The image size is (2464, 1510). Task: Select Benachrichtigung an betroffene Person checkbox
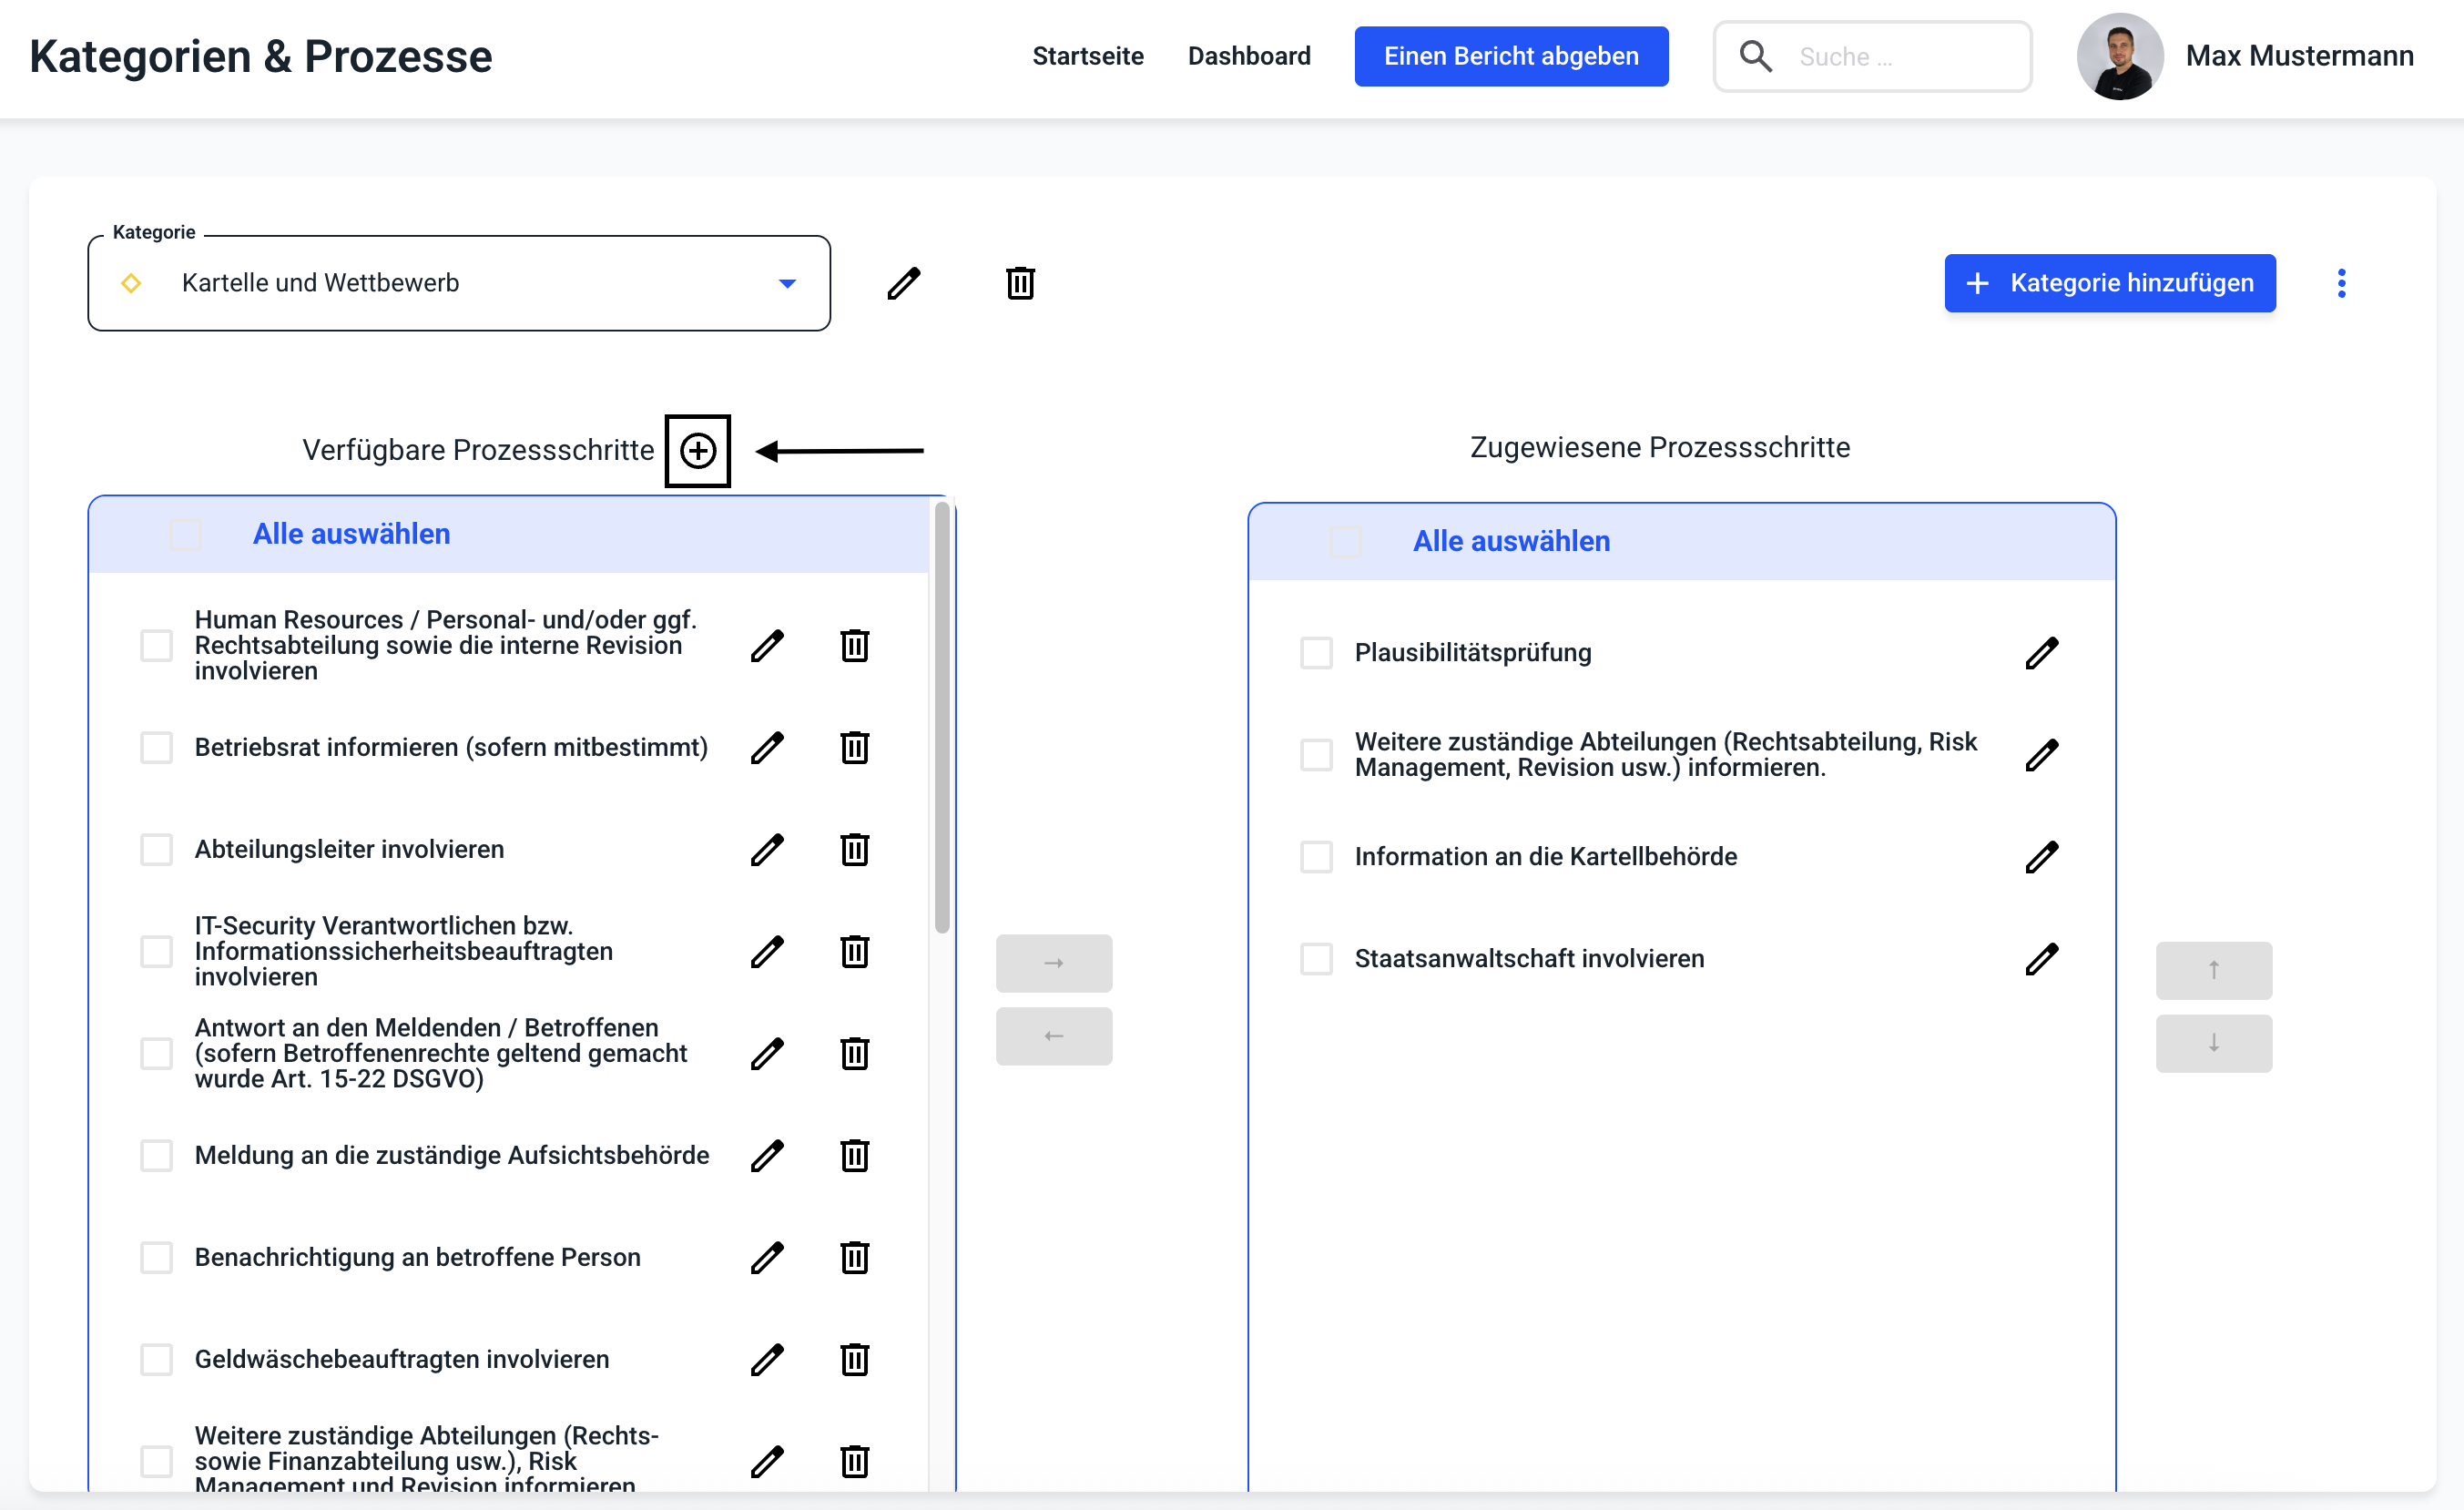click(156, 1257)
